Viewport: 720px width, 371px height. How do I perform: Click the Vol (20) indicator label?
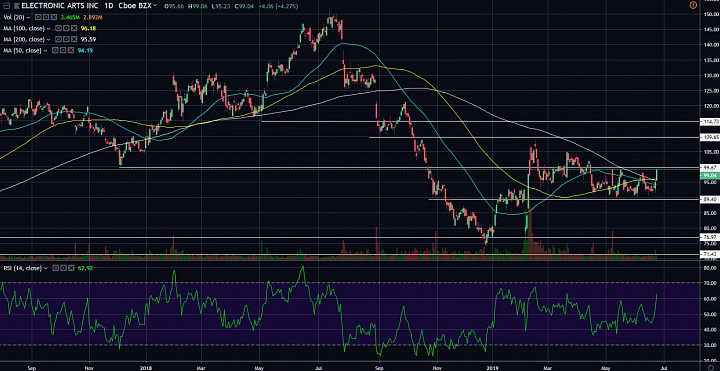[14, 17]
